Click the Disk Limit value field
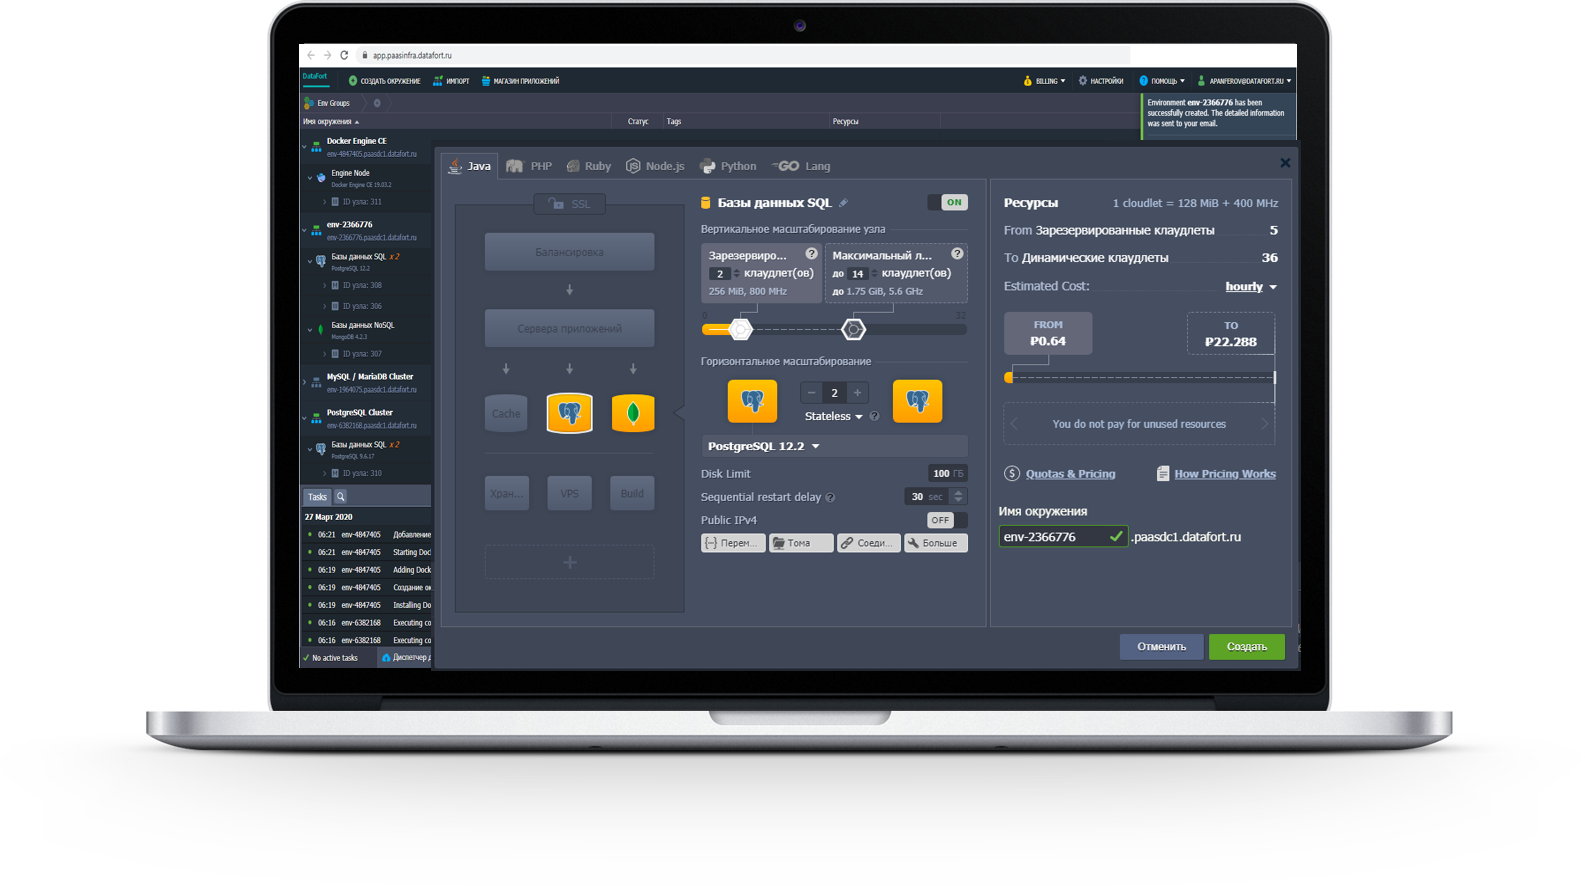 pos(947,474)
